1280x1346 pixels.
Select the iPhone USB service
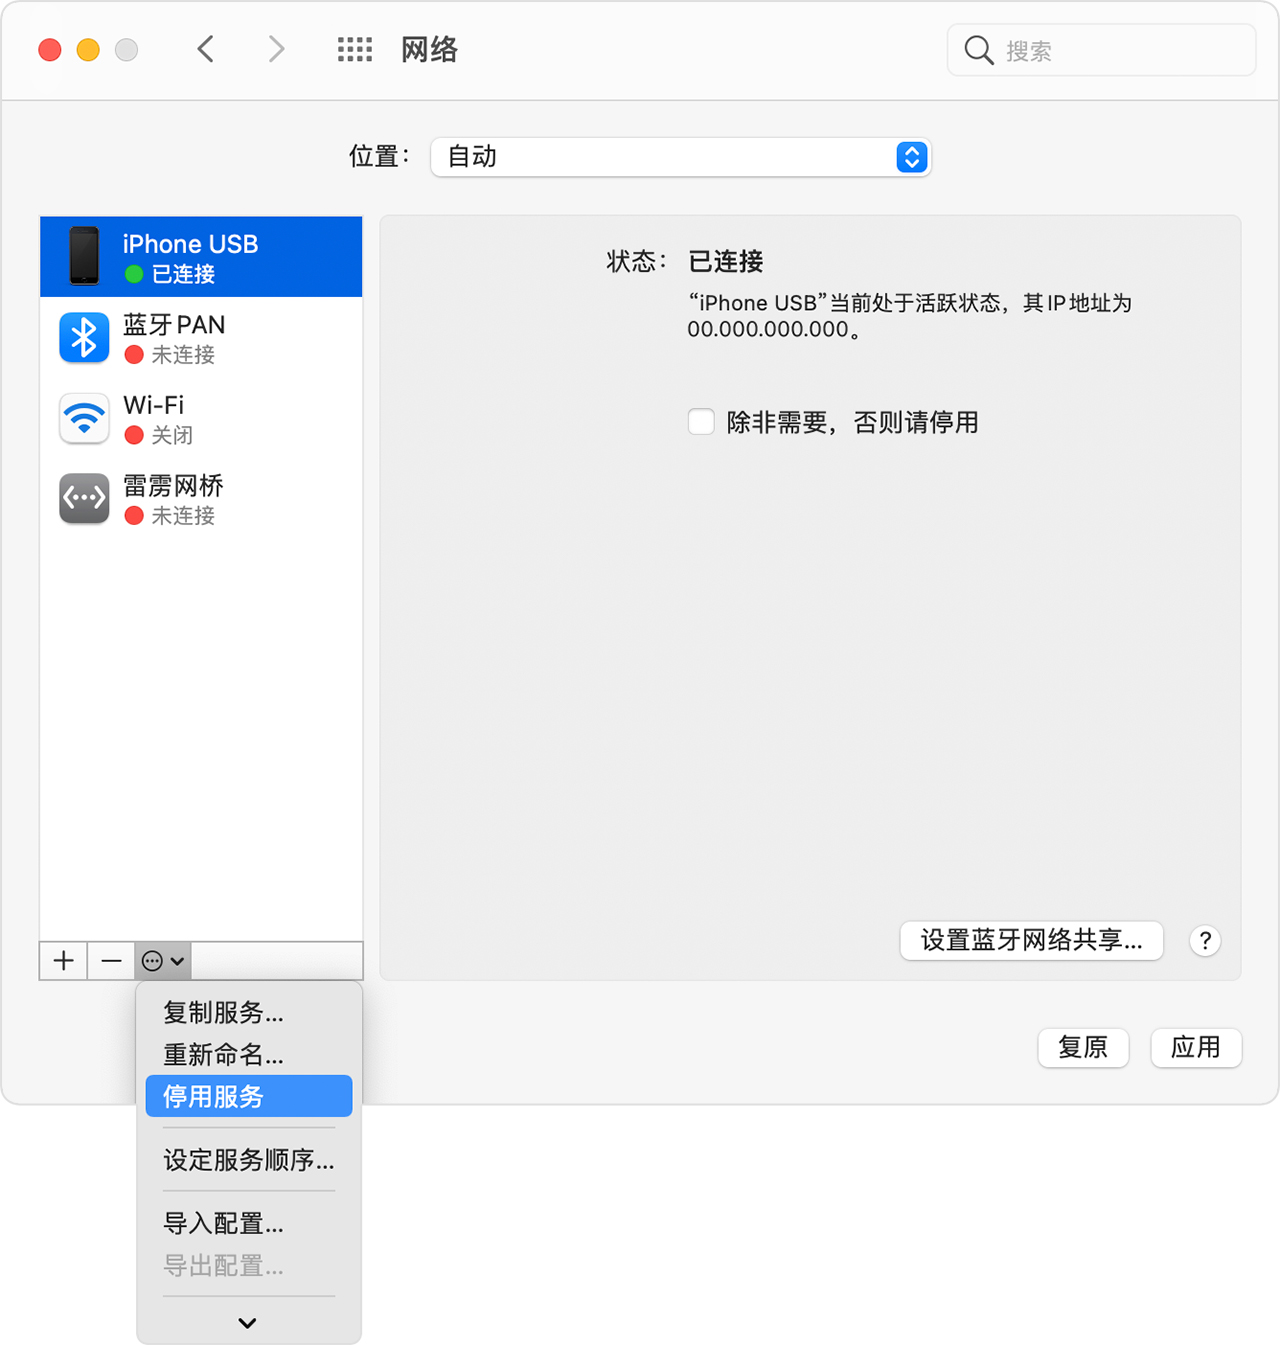click(201, 257)
